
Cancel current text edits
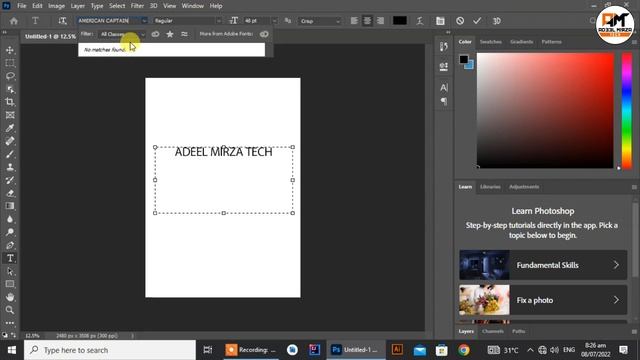tap(460, 21)
